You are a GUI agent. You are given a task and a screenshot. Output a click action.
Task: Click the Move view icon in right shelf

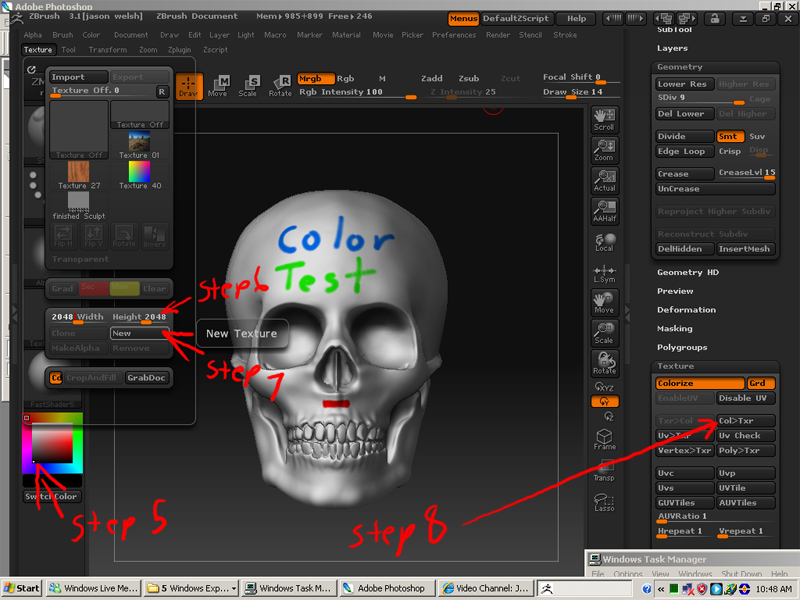point(605,303)
